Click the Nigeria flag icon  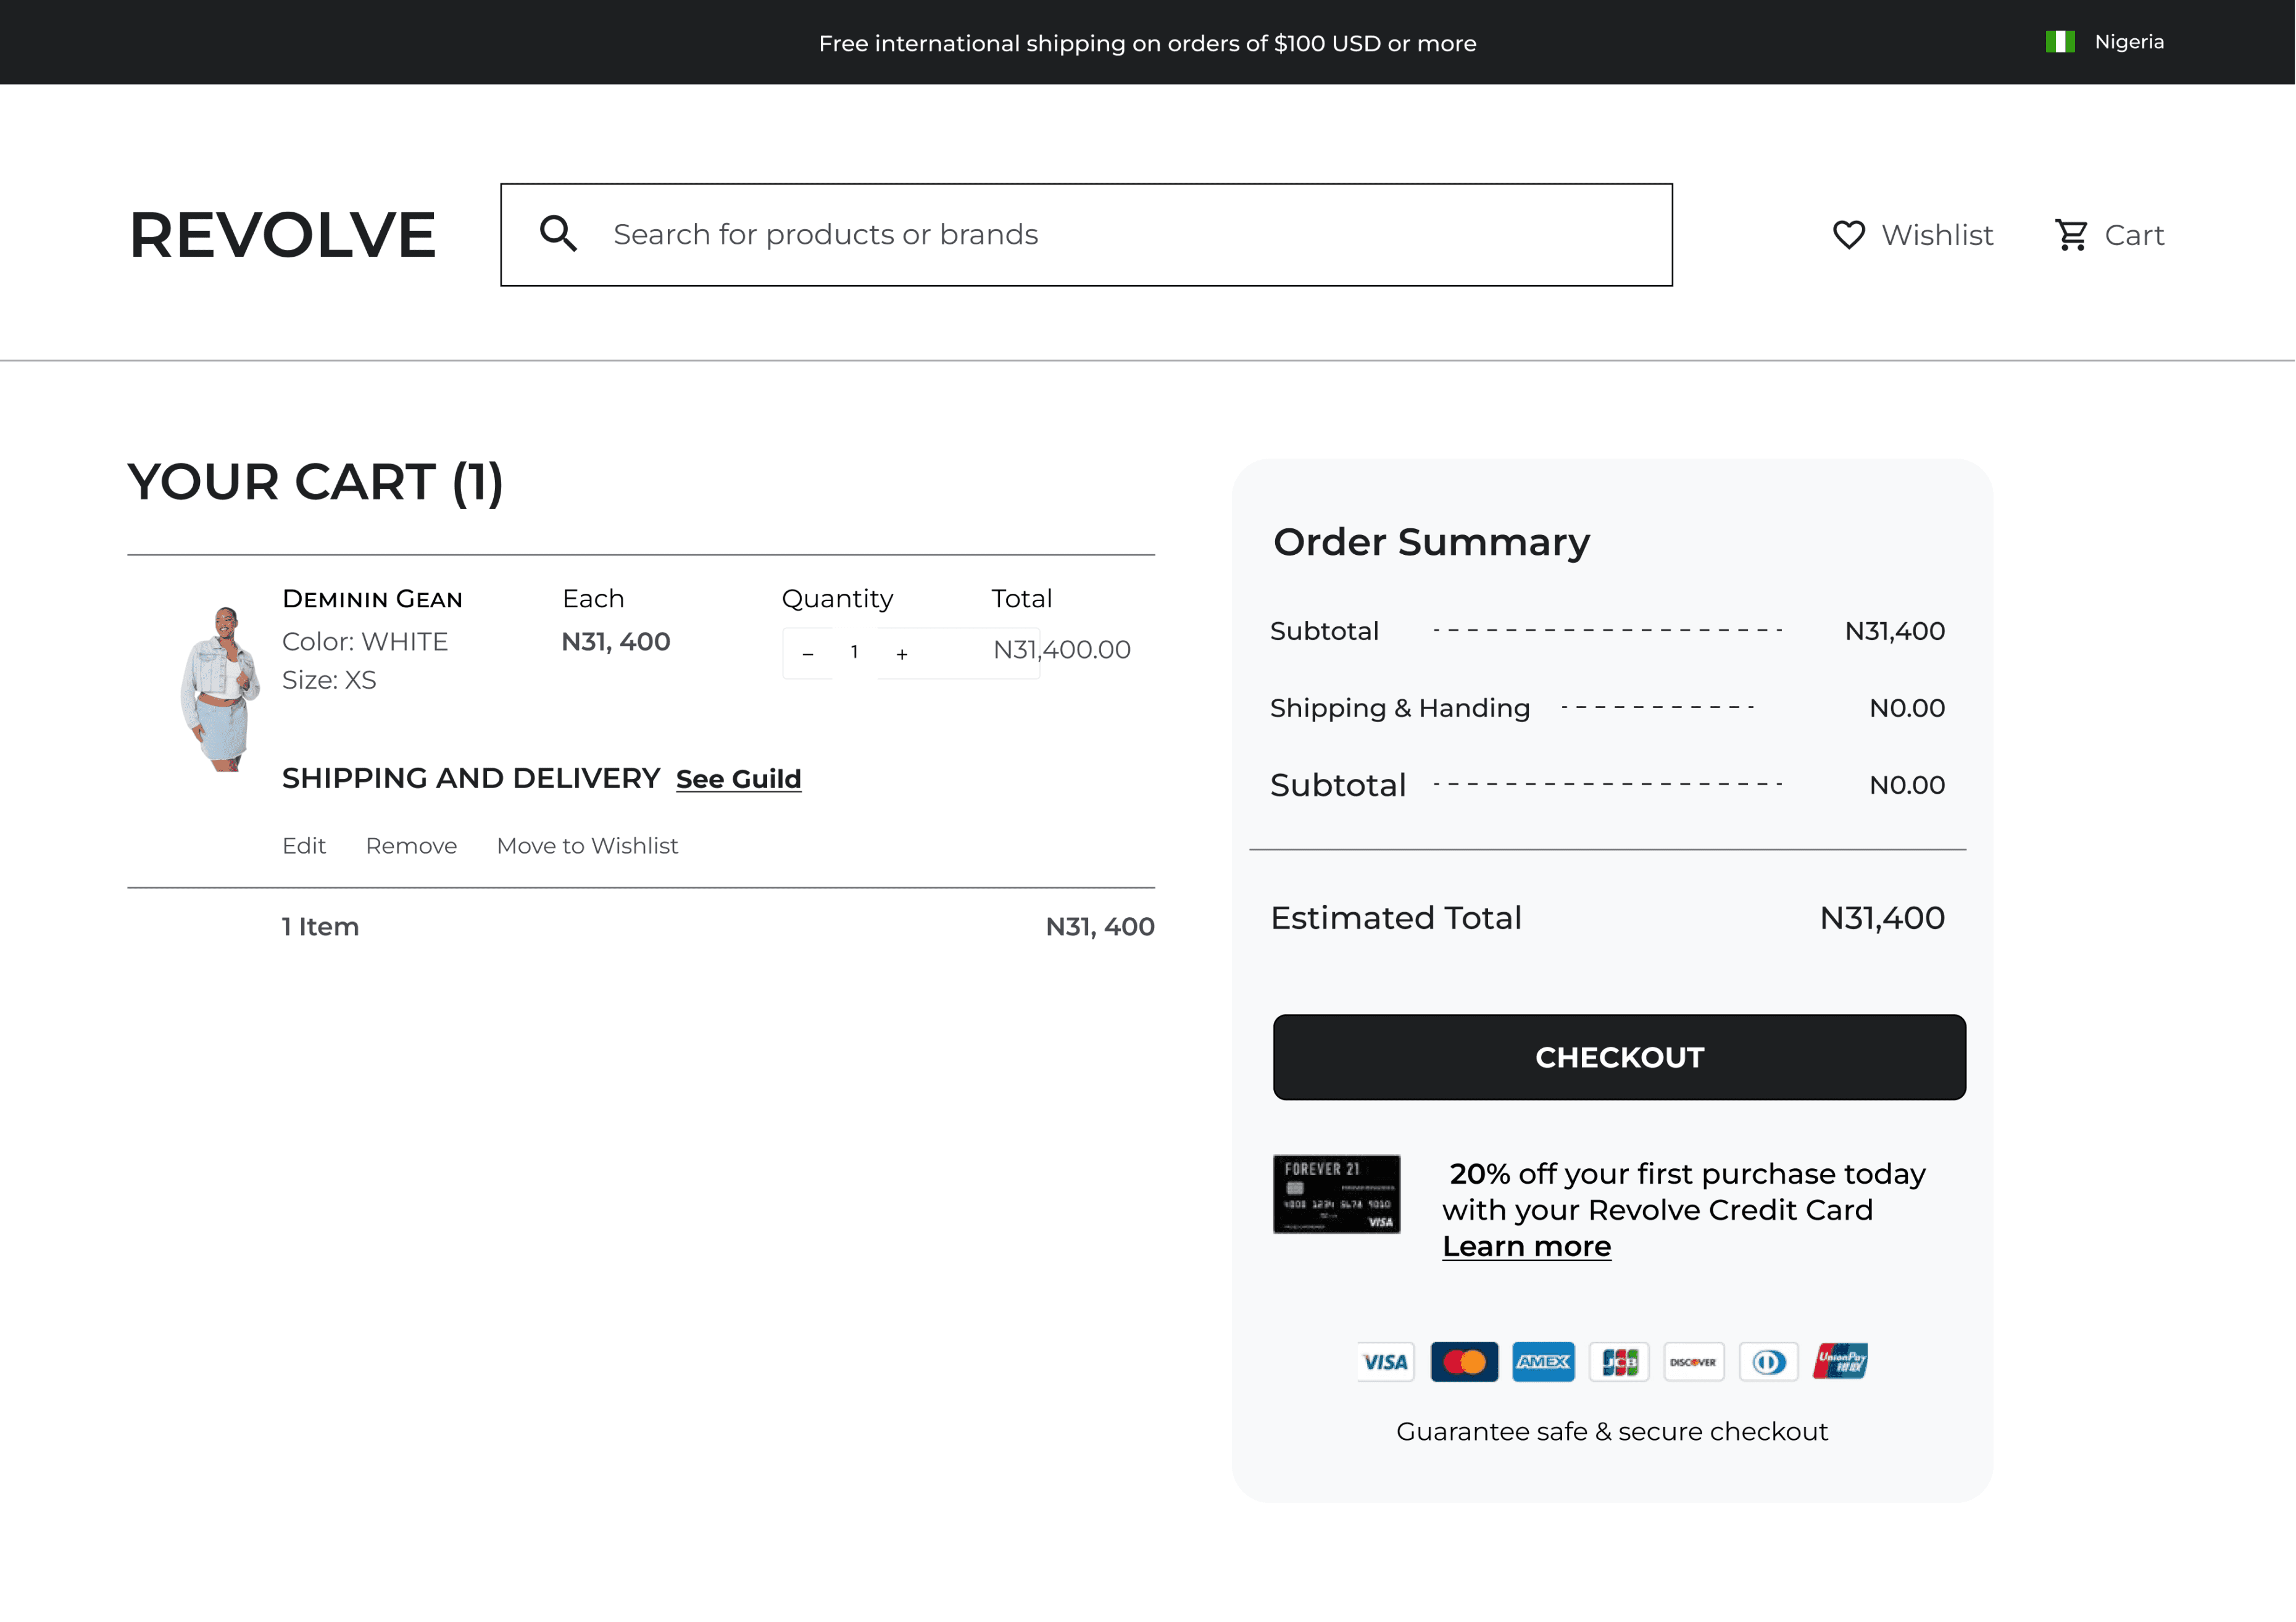(2059, 42)
